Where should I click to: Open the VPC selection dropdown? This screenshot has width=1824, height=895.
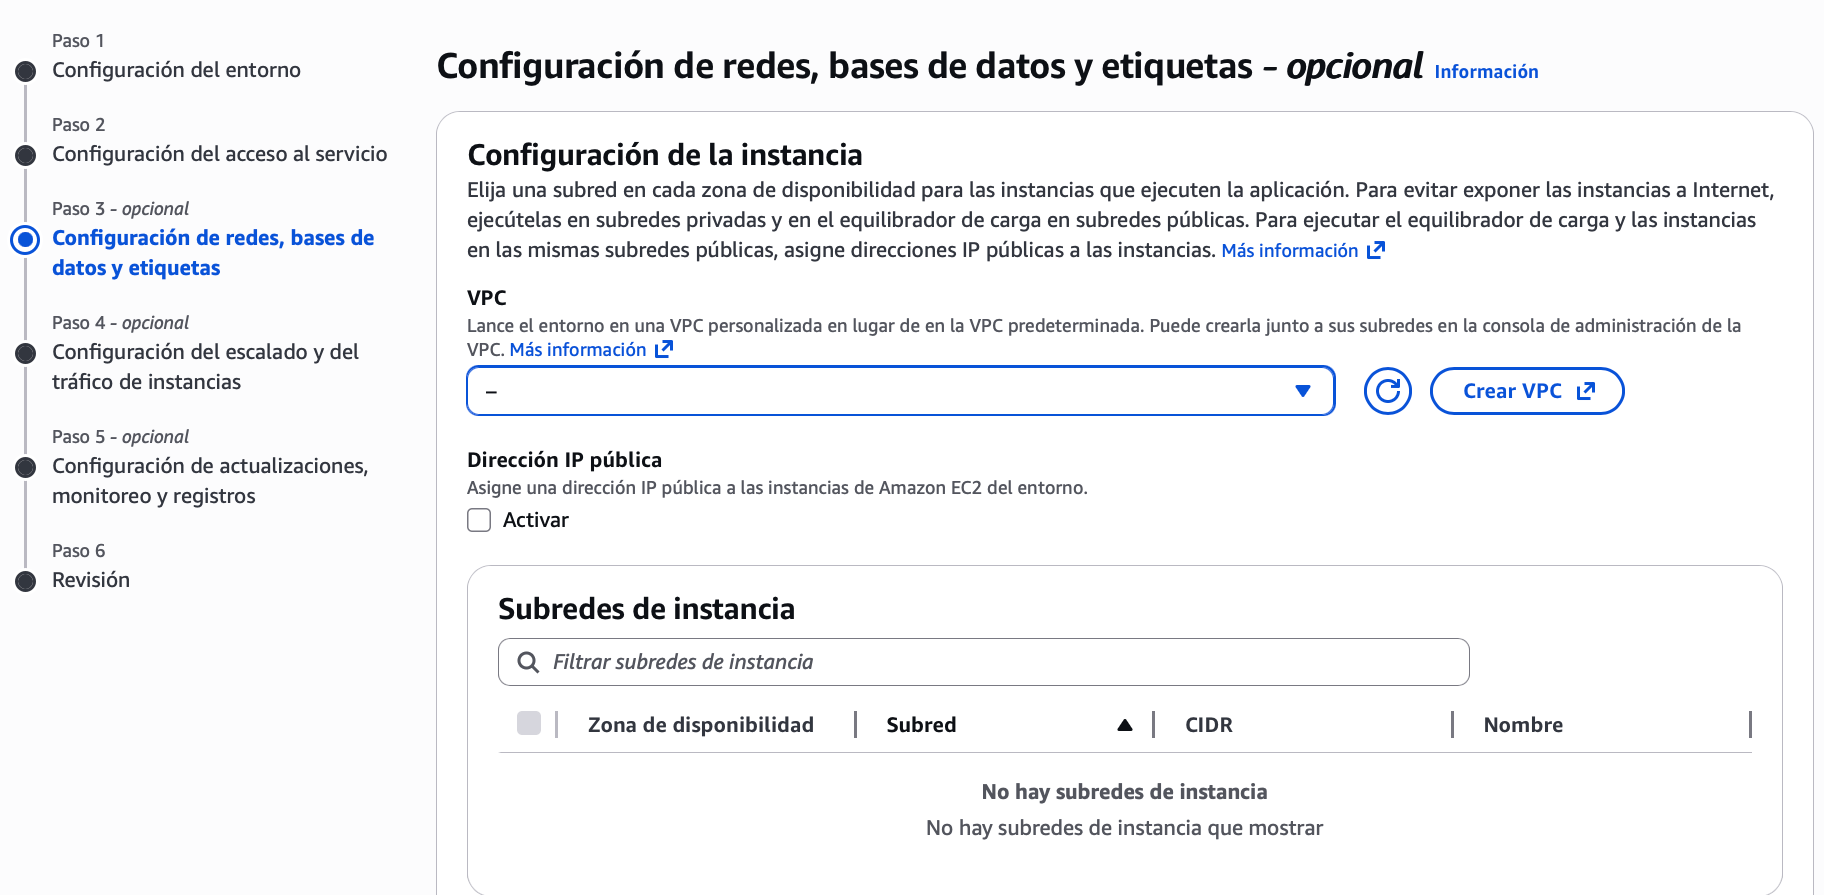(900, 391)
